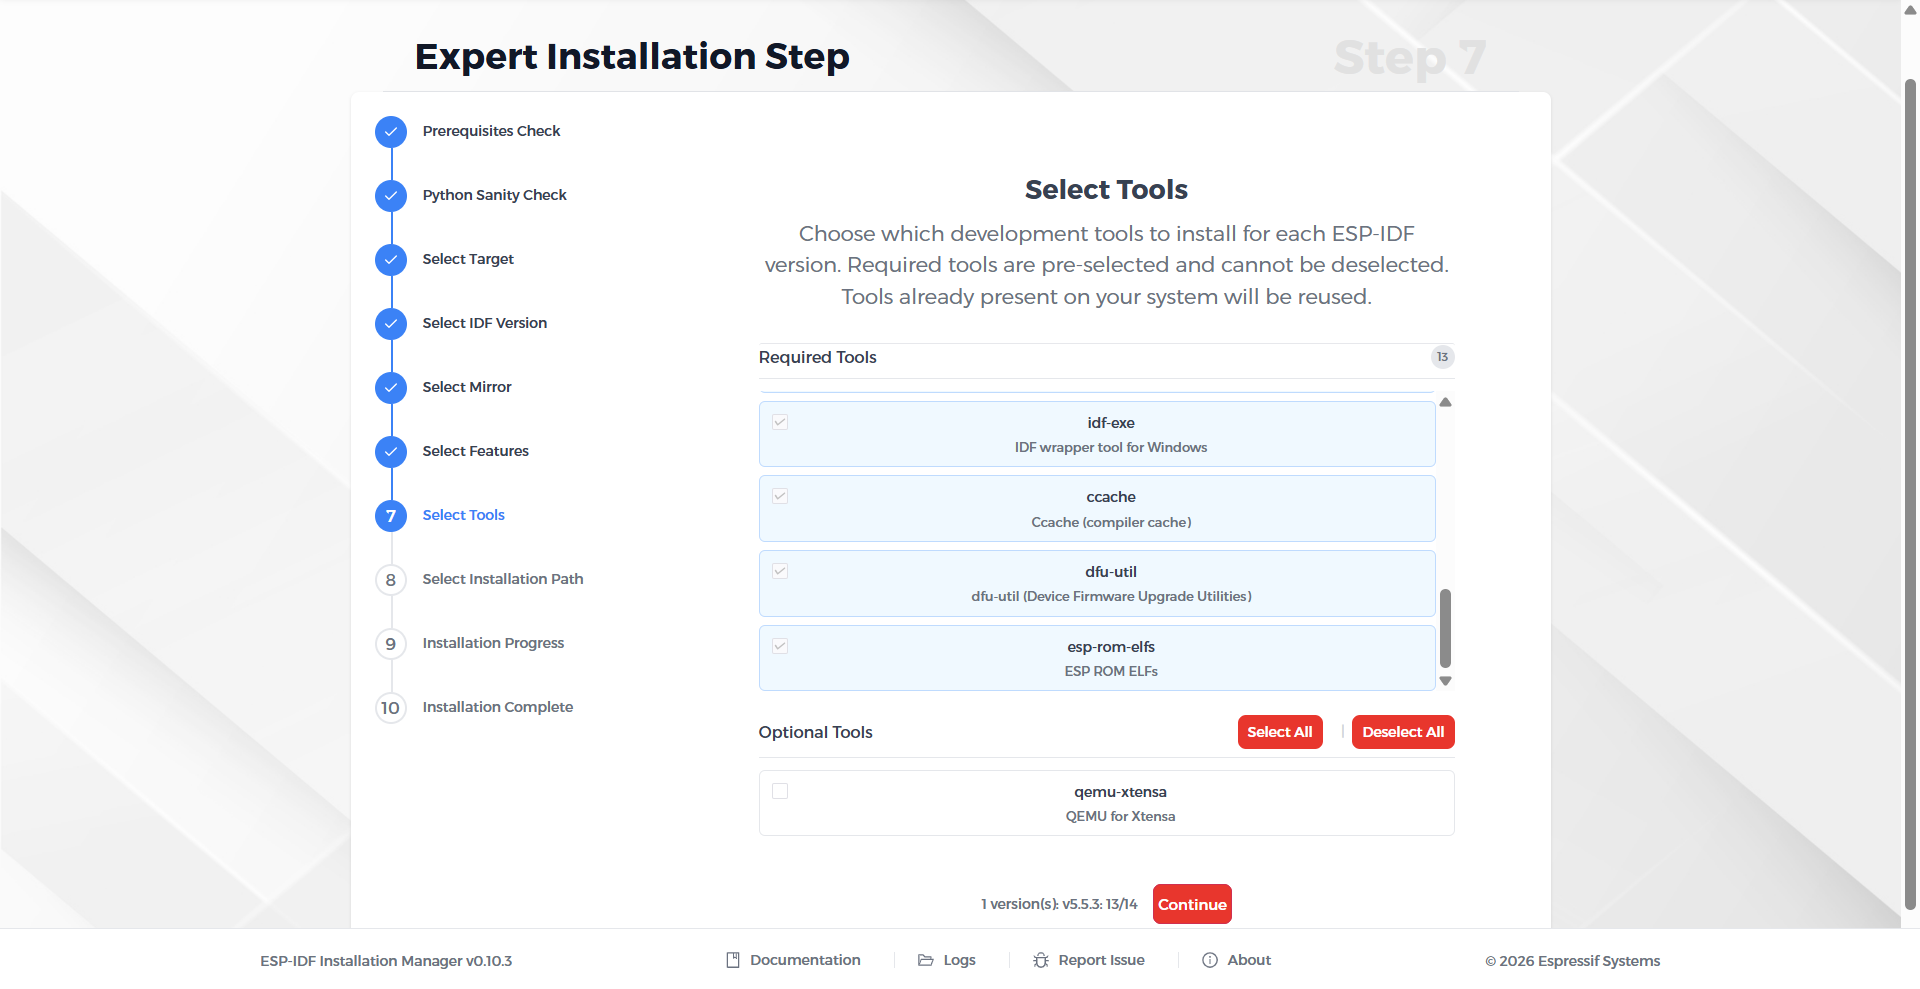Click the Report Issue bug icon
Viewport: 1920px width, 989px height.
(x=1041, y=960)
